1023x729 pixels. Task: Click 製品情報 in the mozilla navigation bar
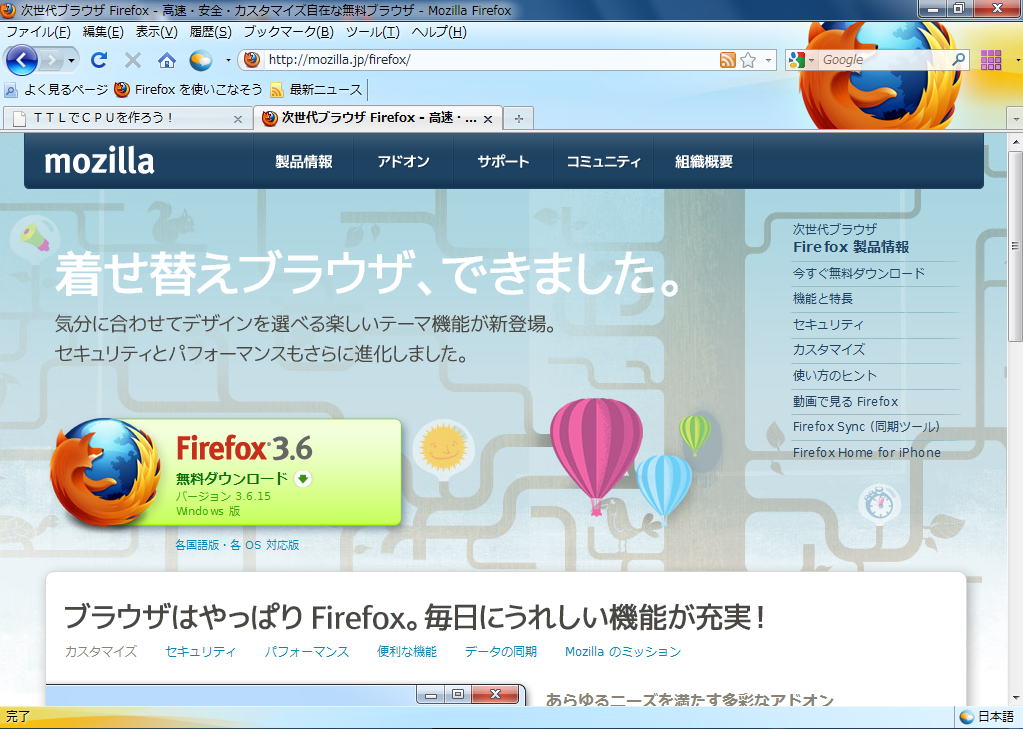(x=304, y=162)
